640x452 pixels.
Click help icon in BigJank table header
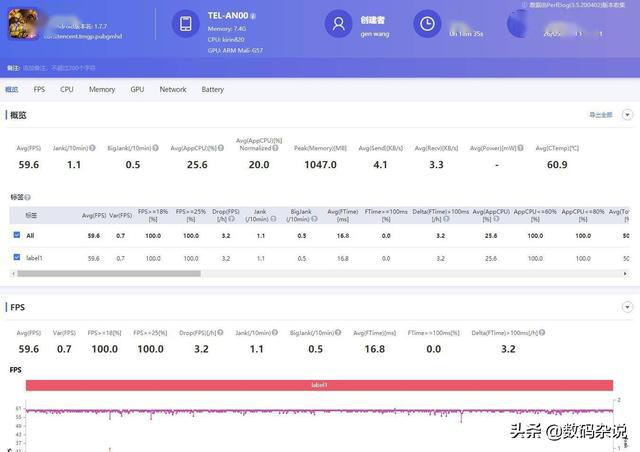(x=314, y=219)
